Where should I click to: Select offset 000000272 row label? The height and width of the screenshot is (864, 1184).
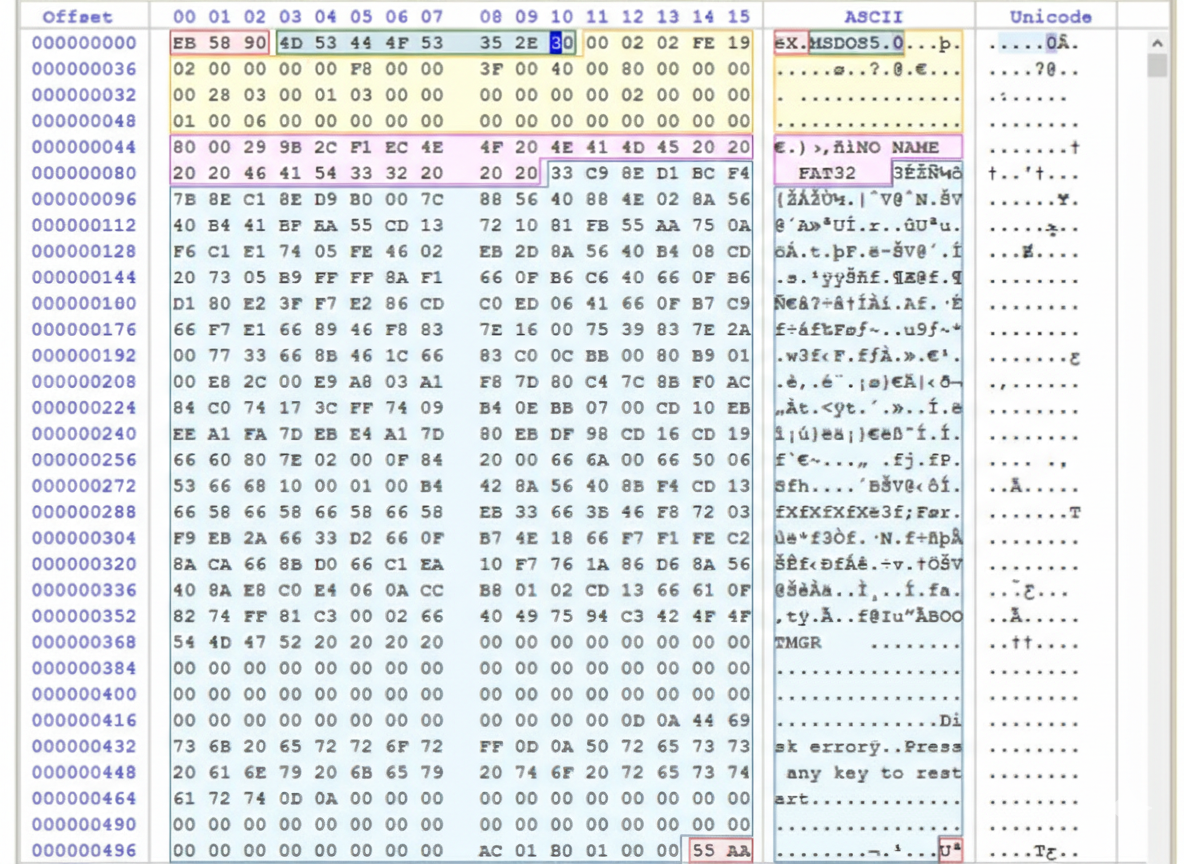pos(84,486)
